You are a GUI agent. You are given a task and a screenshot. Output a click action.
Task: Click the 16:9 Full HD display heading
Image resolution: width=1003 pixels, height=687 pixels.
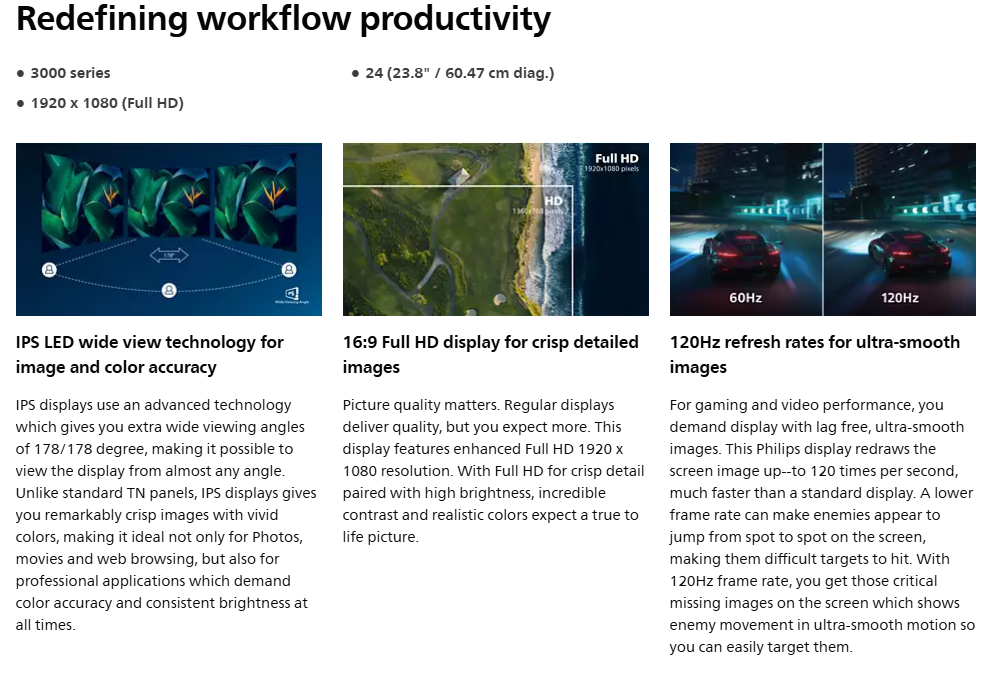490,355
